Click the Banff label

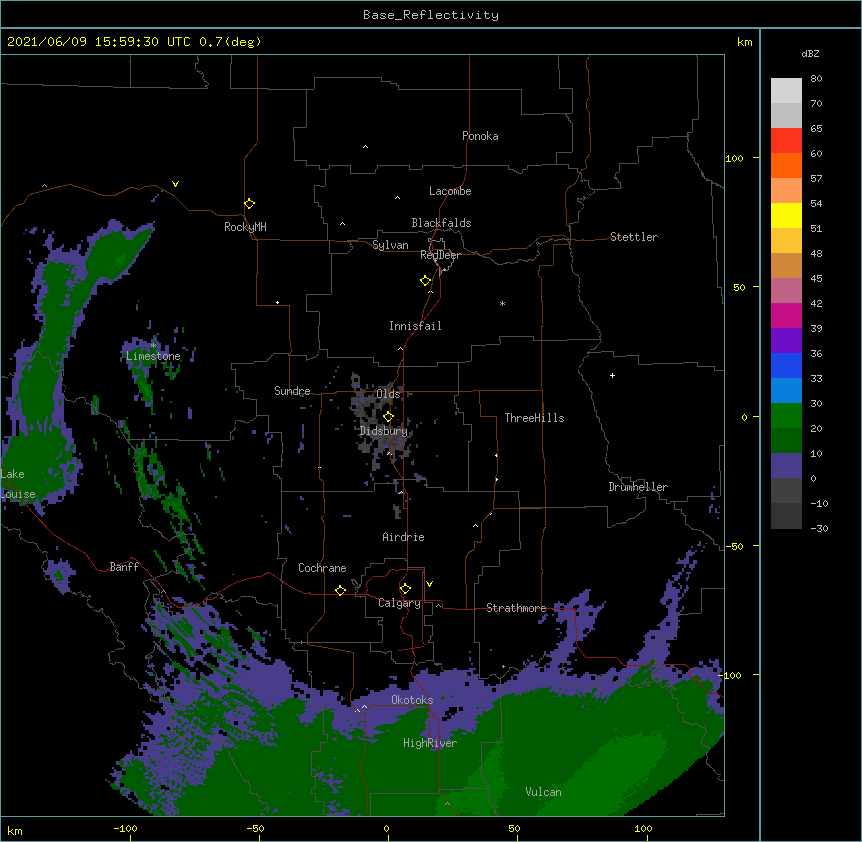(x=124, y=567)
